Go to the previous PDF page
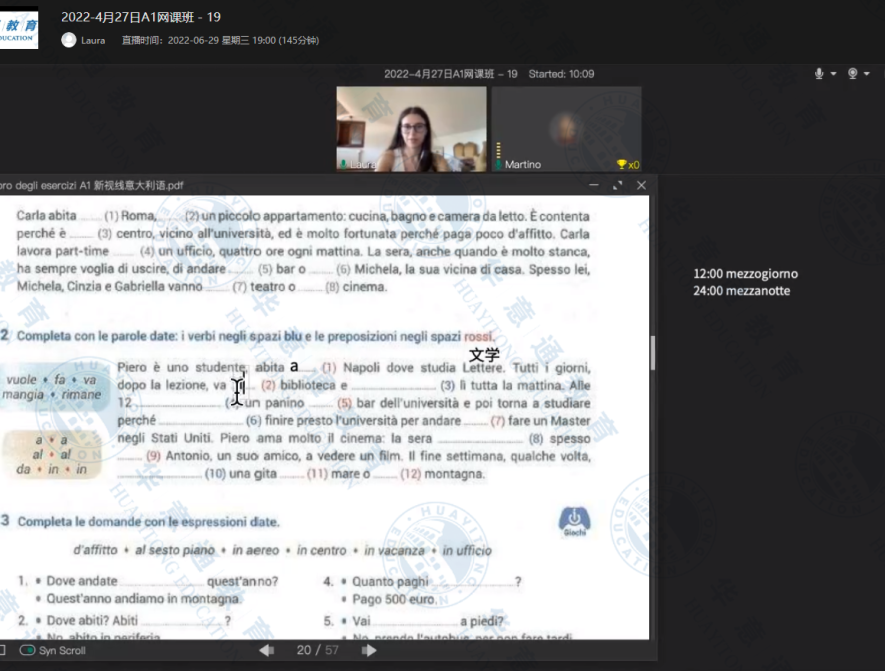Screen dimensions: 885x671 266,651
